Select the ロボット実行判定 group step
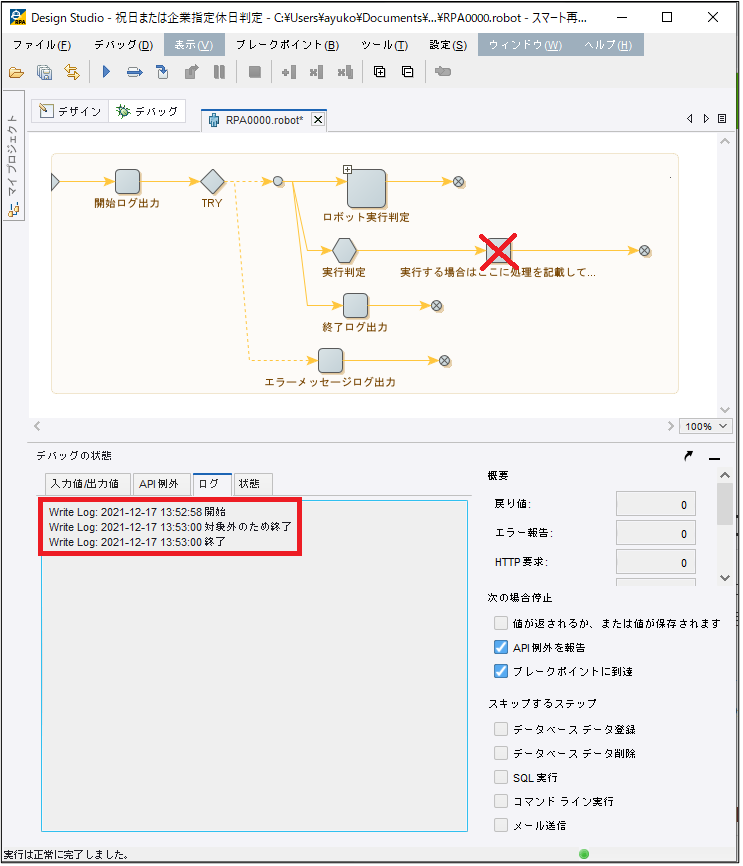 coord(366,188)
